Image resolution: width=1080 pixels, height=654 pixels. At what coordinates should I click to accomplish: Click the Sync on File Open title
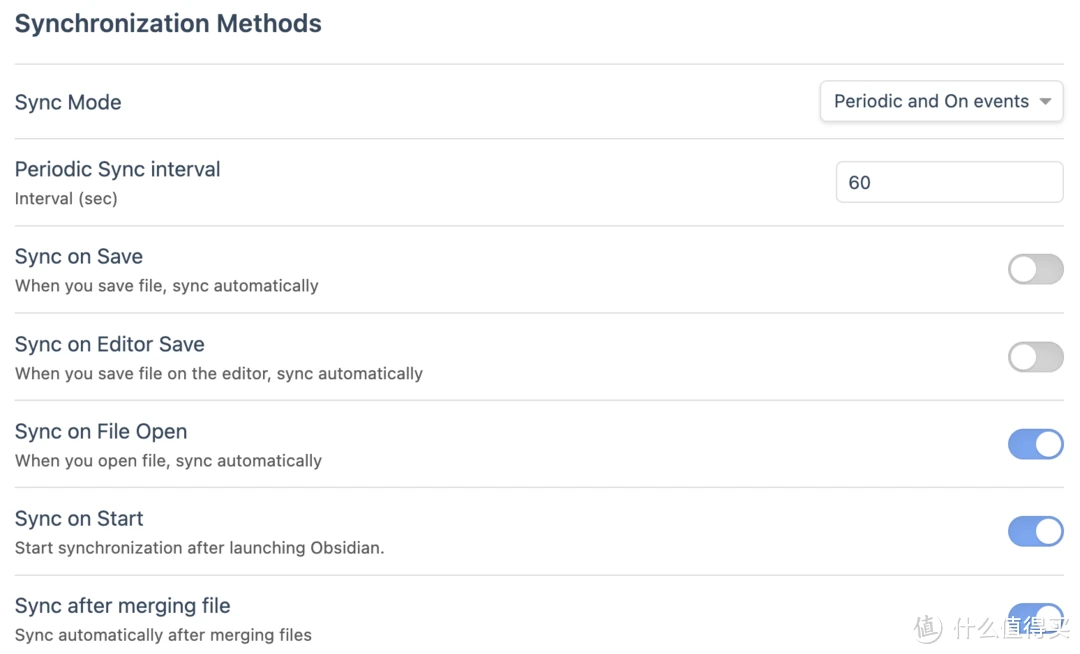[101, 431]
